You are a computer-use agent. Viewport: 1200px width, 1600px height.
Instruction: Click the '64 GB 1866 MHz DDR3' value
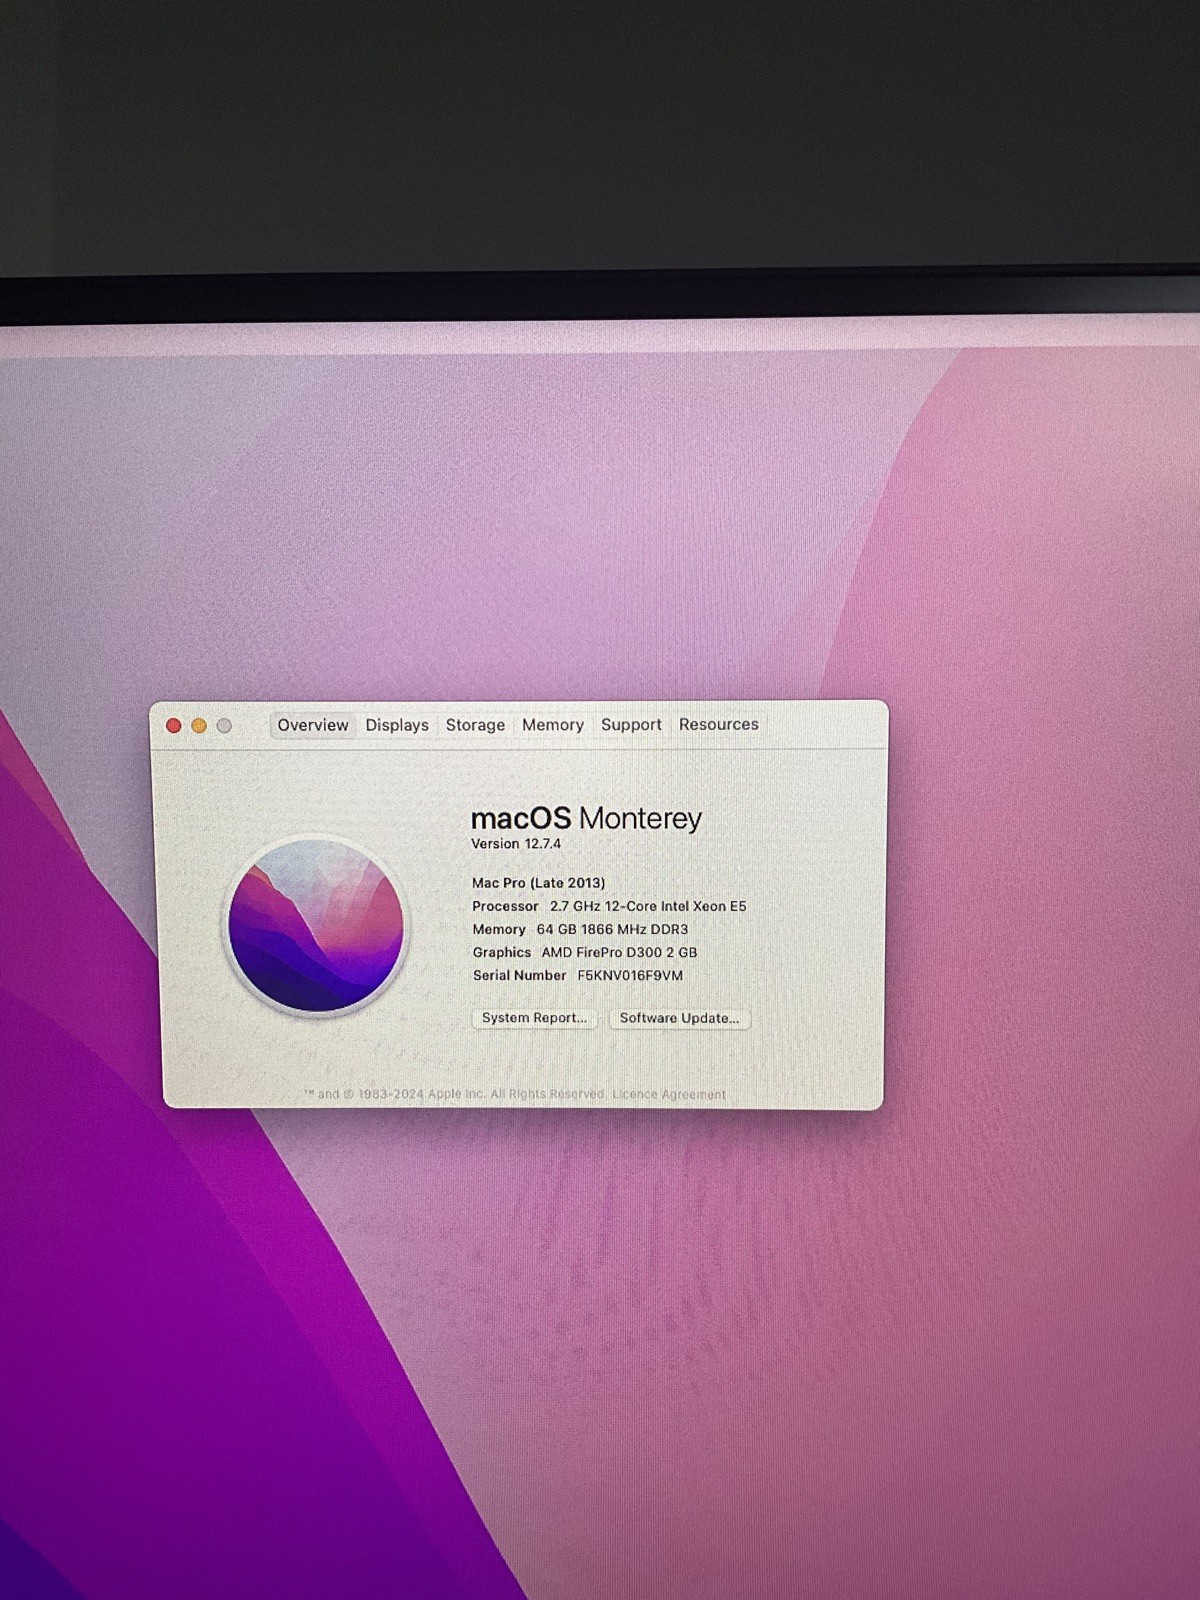[612, 929]
